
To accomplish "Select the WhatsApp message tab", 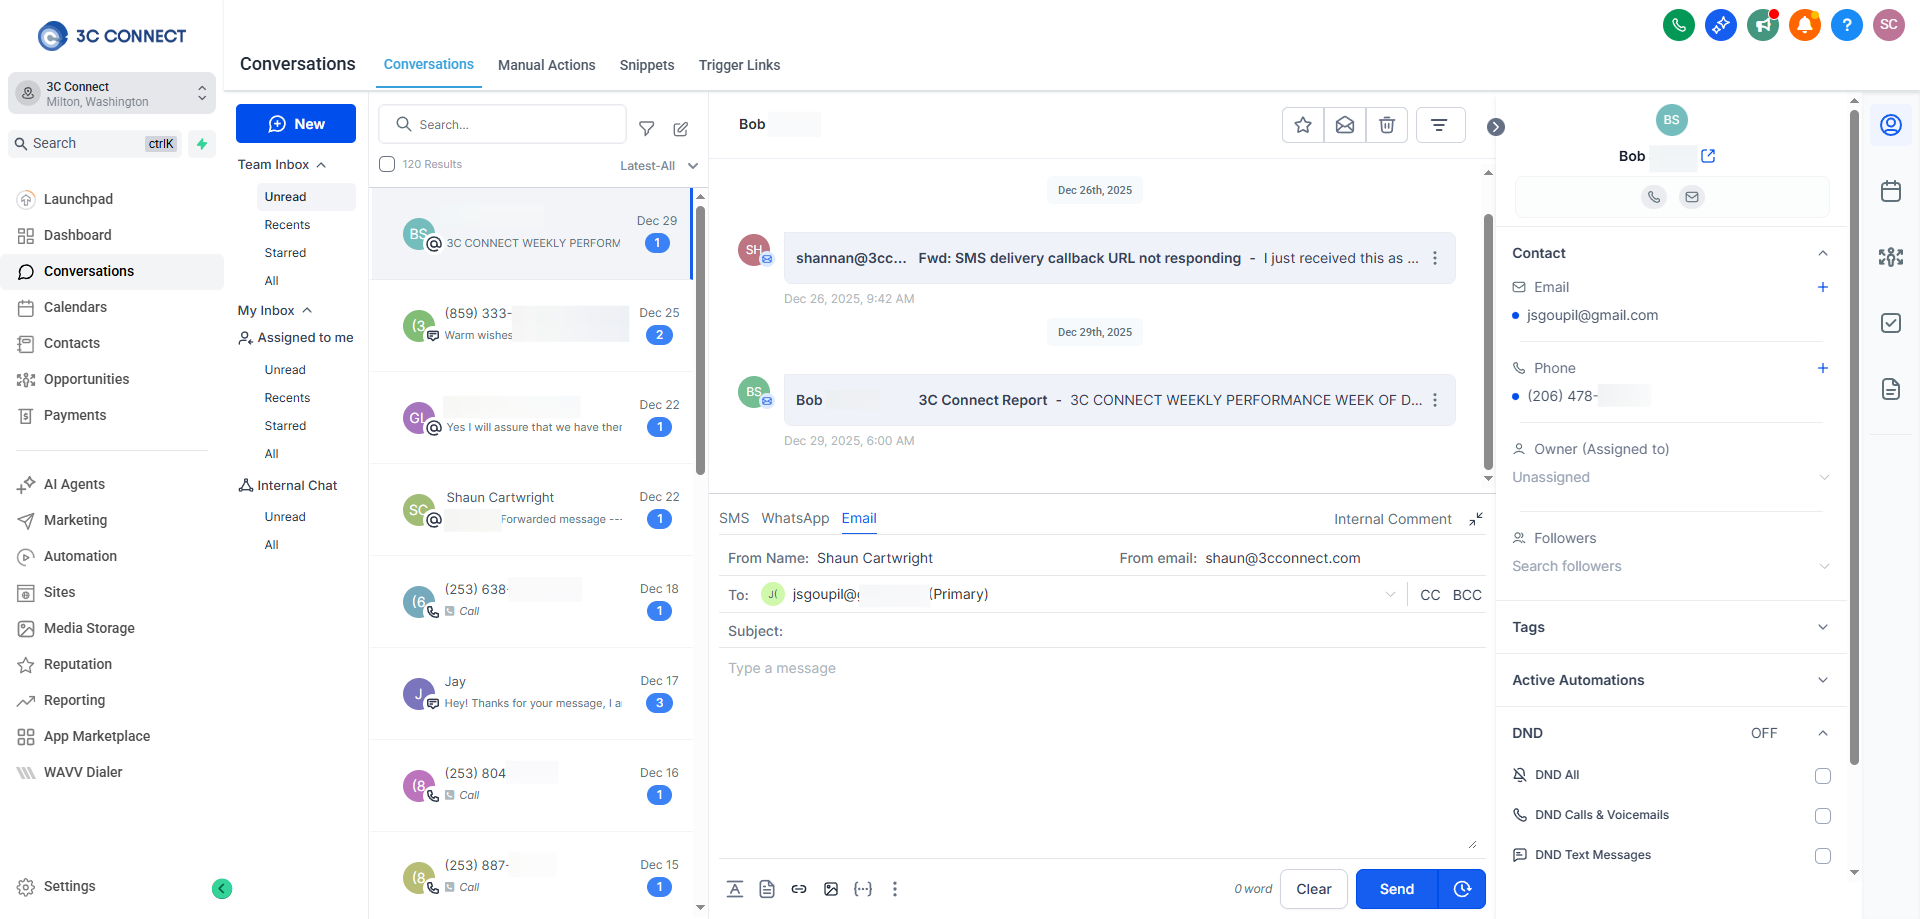I will (x=795, y=518).
